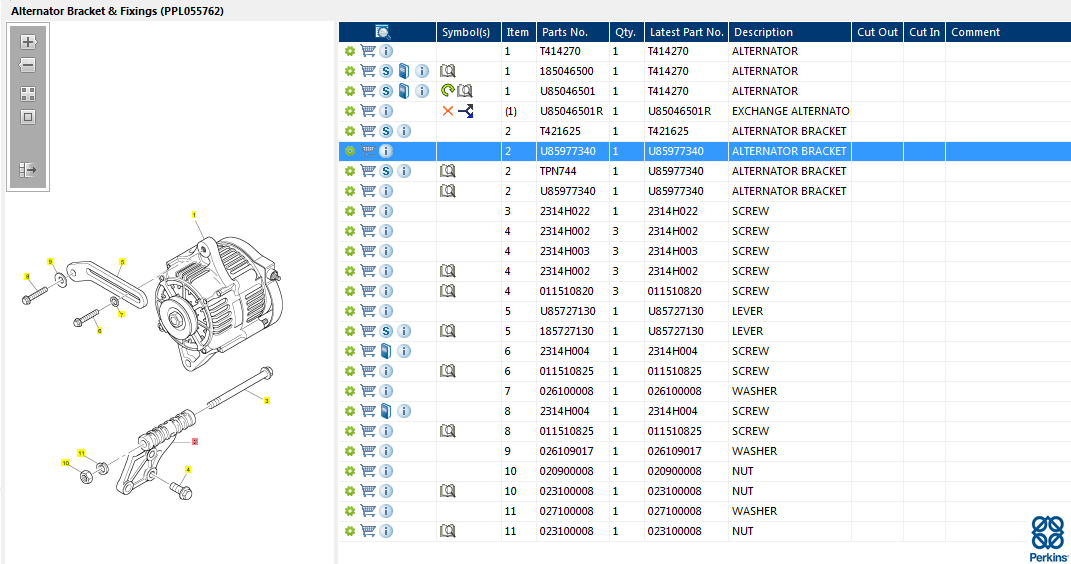Click the magnifier search icon in table header

pos(382,32)
